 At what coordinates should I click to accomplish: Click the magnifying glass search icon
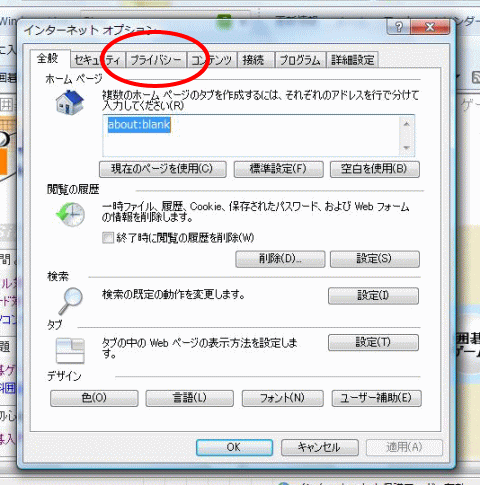tap(71, 301)
